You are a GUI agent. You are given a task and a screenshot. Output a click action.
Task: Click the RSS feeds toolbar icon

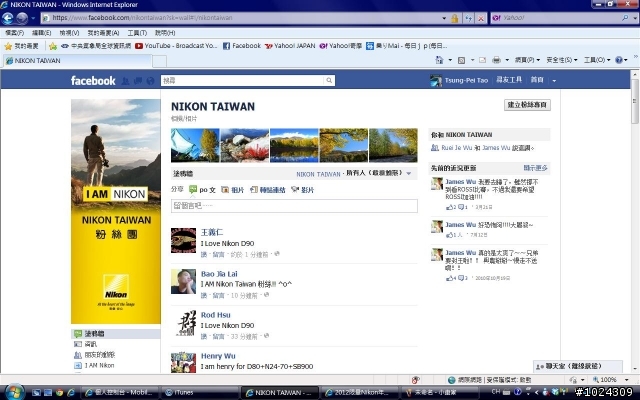click(462, 60)
